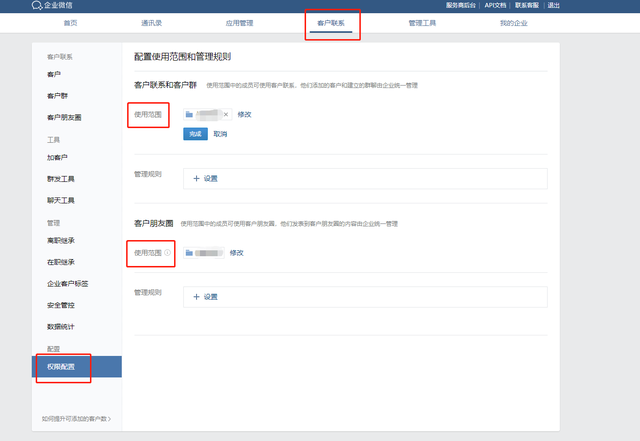Viewport: 640px width, 441px height.
Task: Switch to the 通讯录 tab
Action: 155,21
